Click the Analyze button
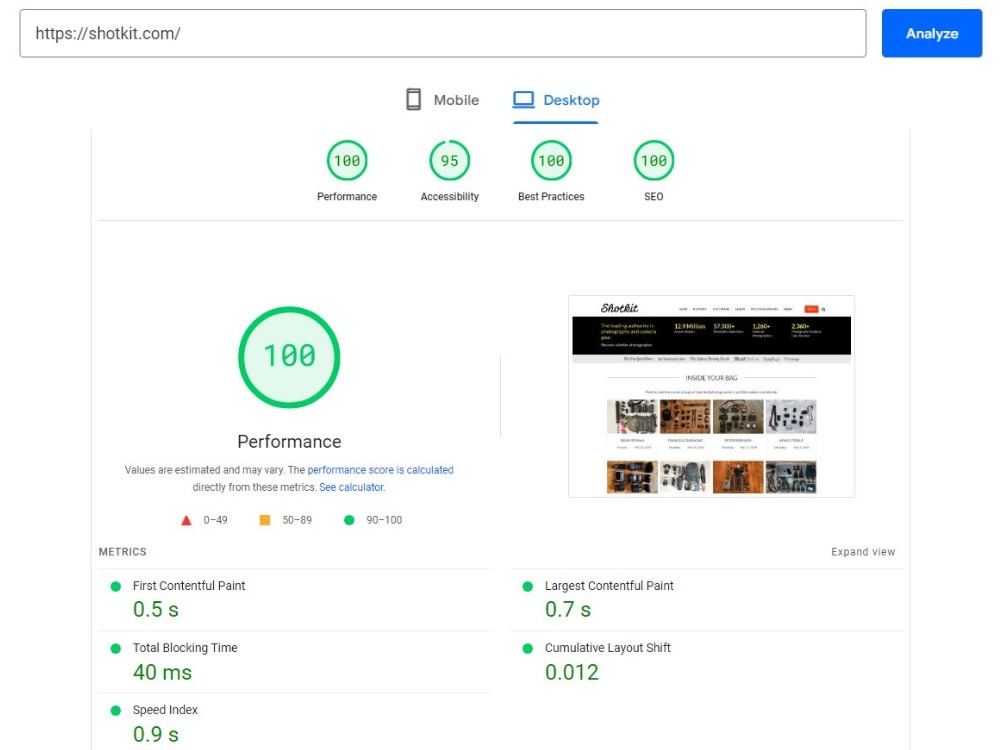The height and width of the screenshot is (750, 1000). (931, 33)
